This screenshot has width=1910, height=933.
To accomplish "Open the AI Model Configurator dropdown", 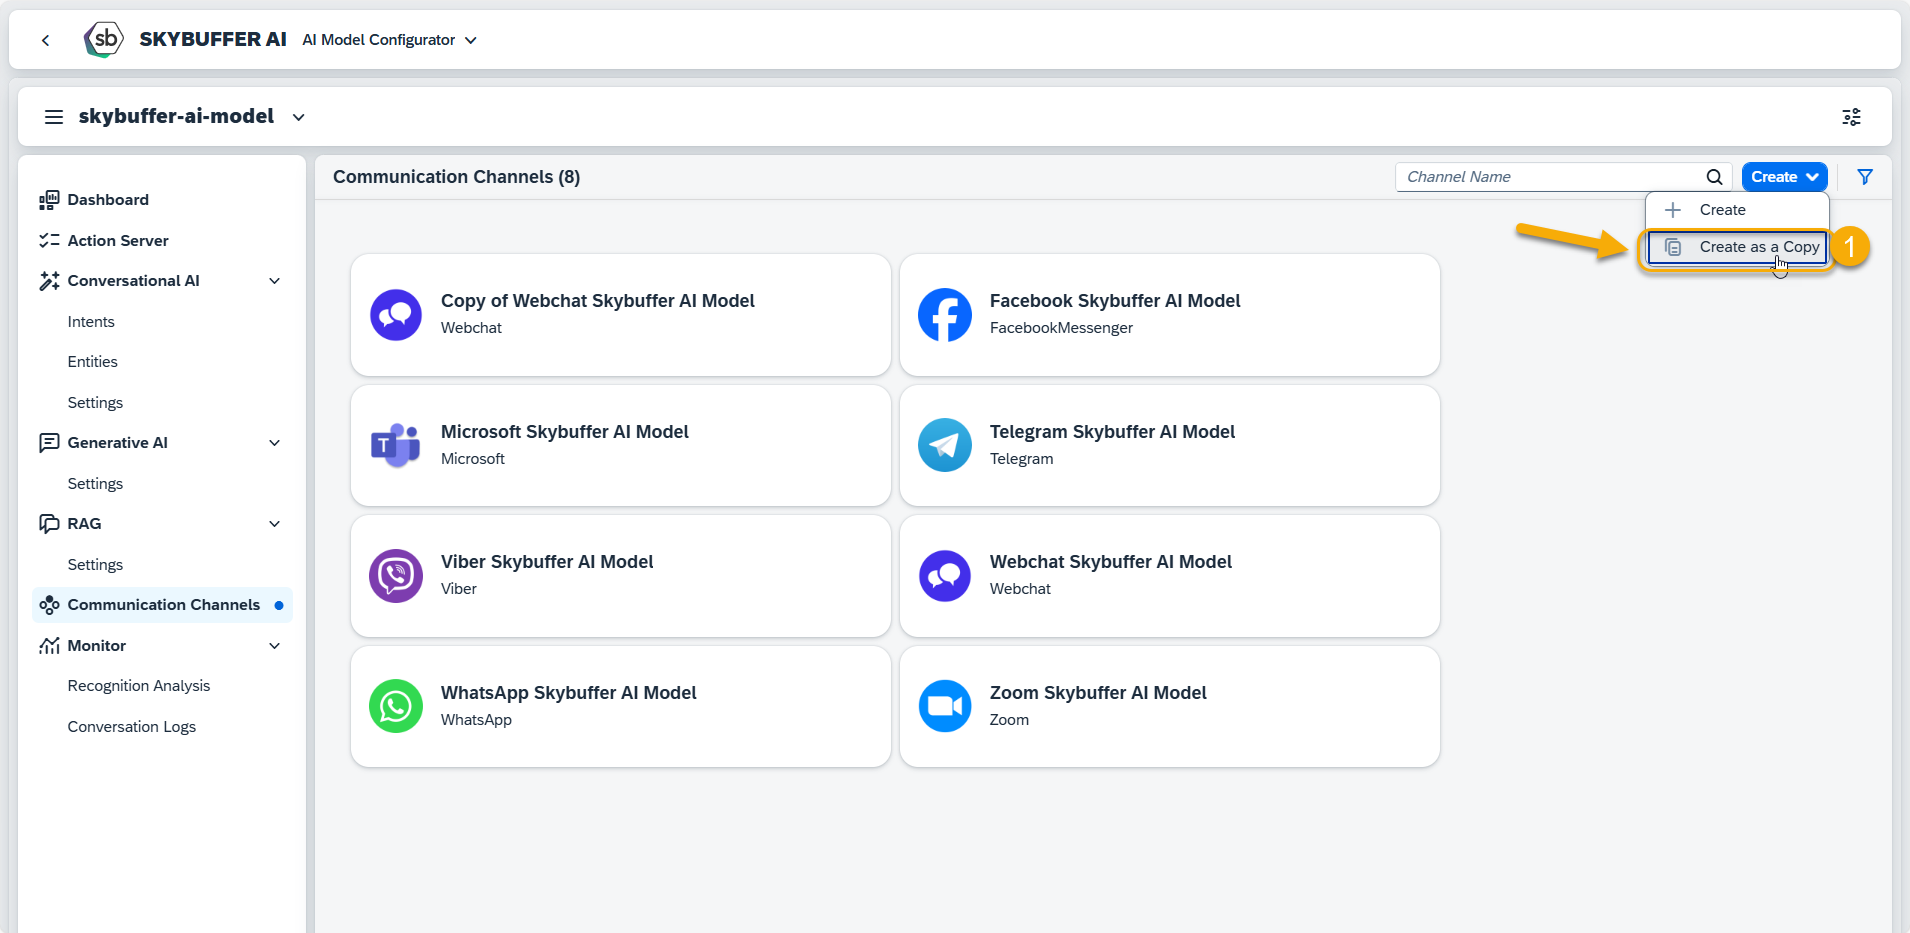I will point(390,40).
